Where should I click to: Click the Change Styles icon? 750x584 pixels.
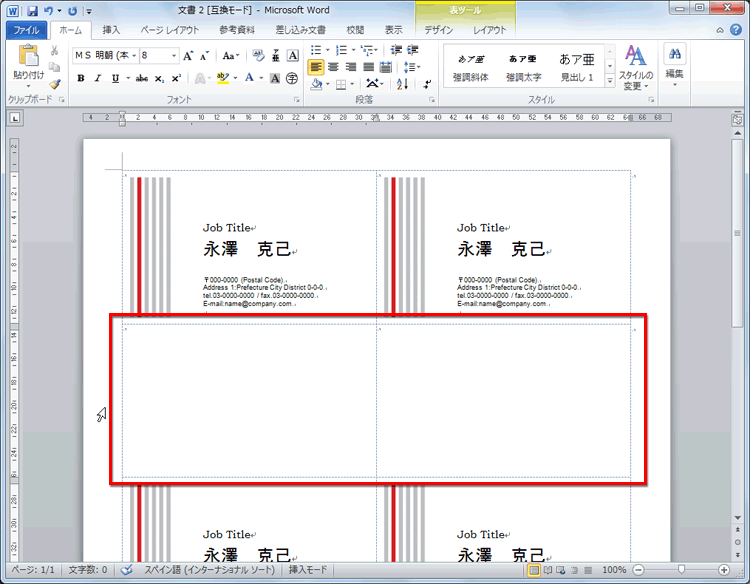636,55
